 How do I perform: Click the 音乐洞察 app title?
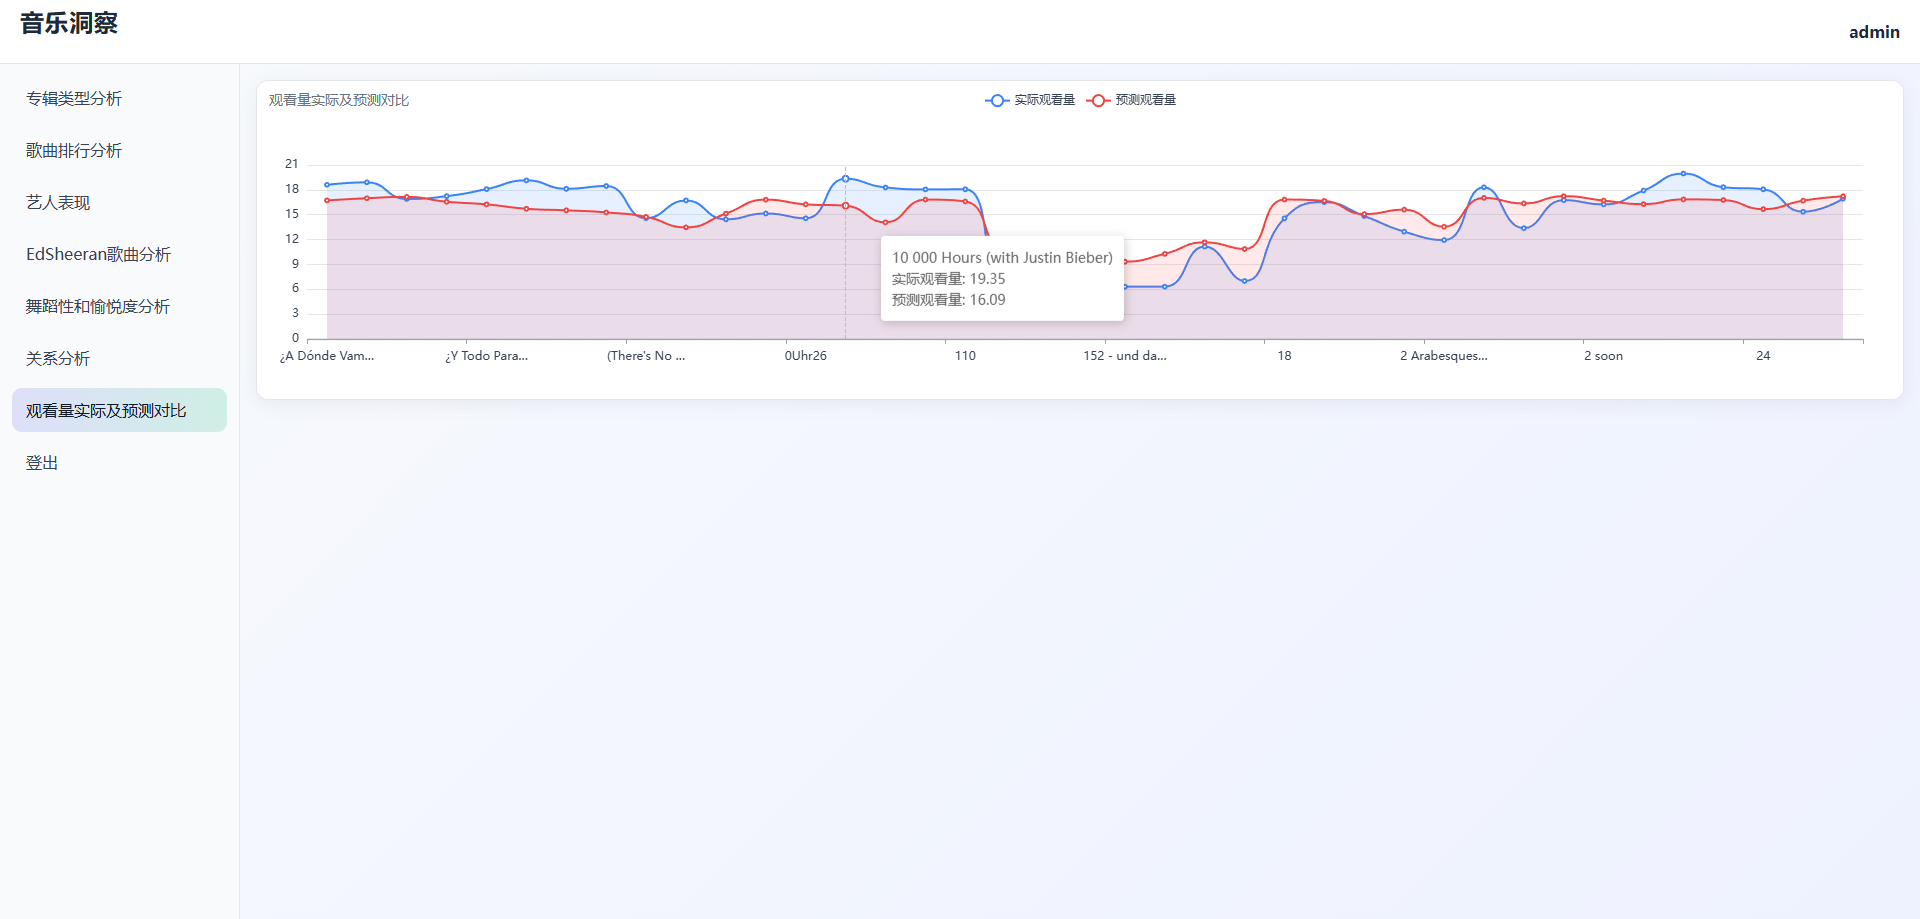(69, 23)
